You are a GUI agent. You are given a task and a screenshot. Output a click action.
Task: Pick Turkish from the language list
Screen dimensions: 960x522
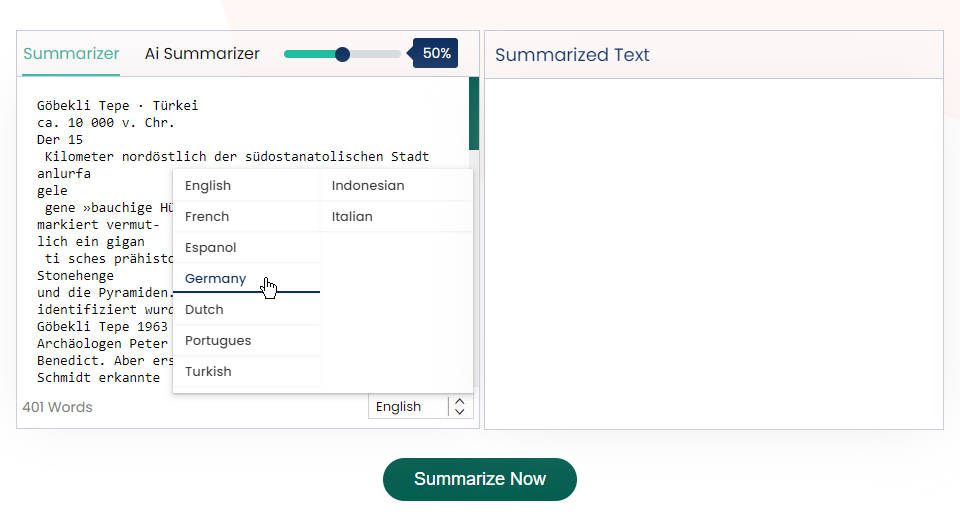click(247, 371)
